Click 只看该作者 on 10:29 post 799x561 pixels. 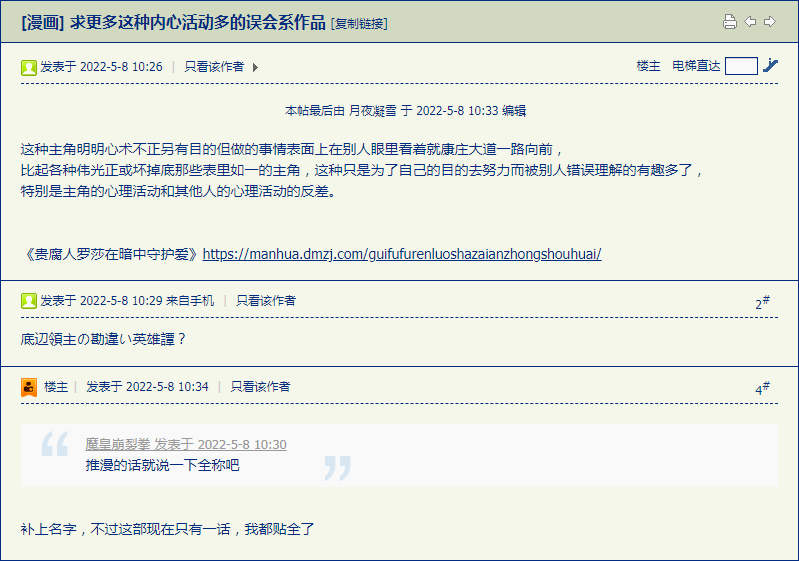coord(265,301)
